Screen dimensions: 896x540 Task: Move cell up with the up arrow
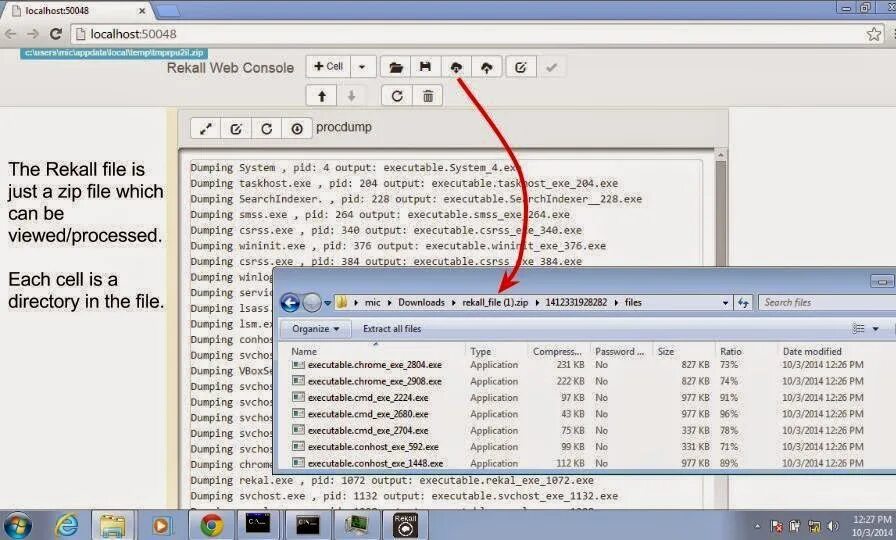(322, 95)
